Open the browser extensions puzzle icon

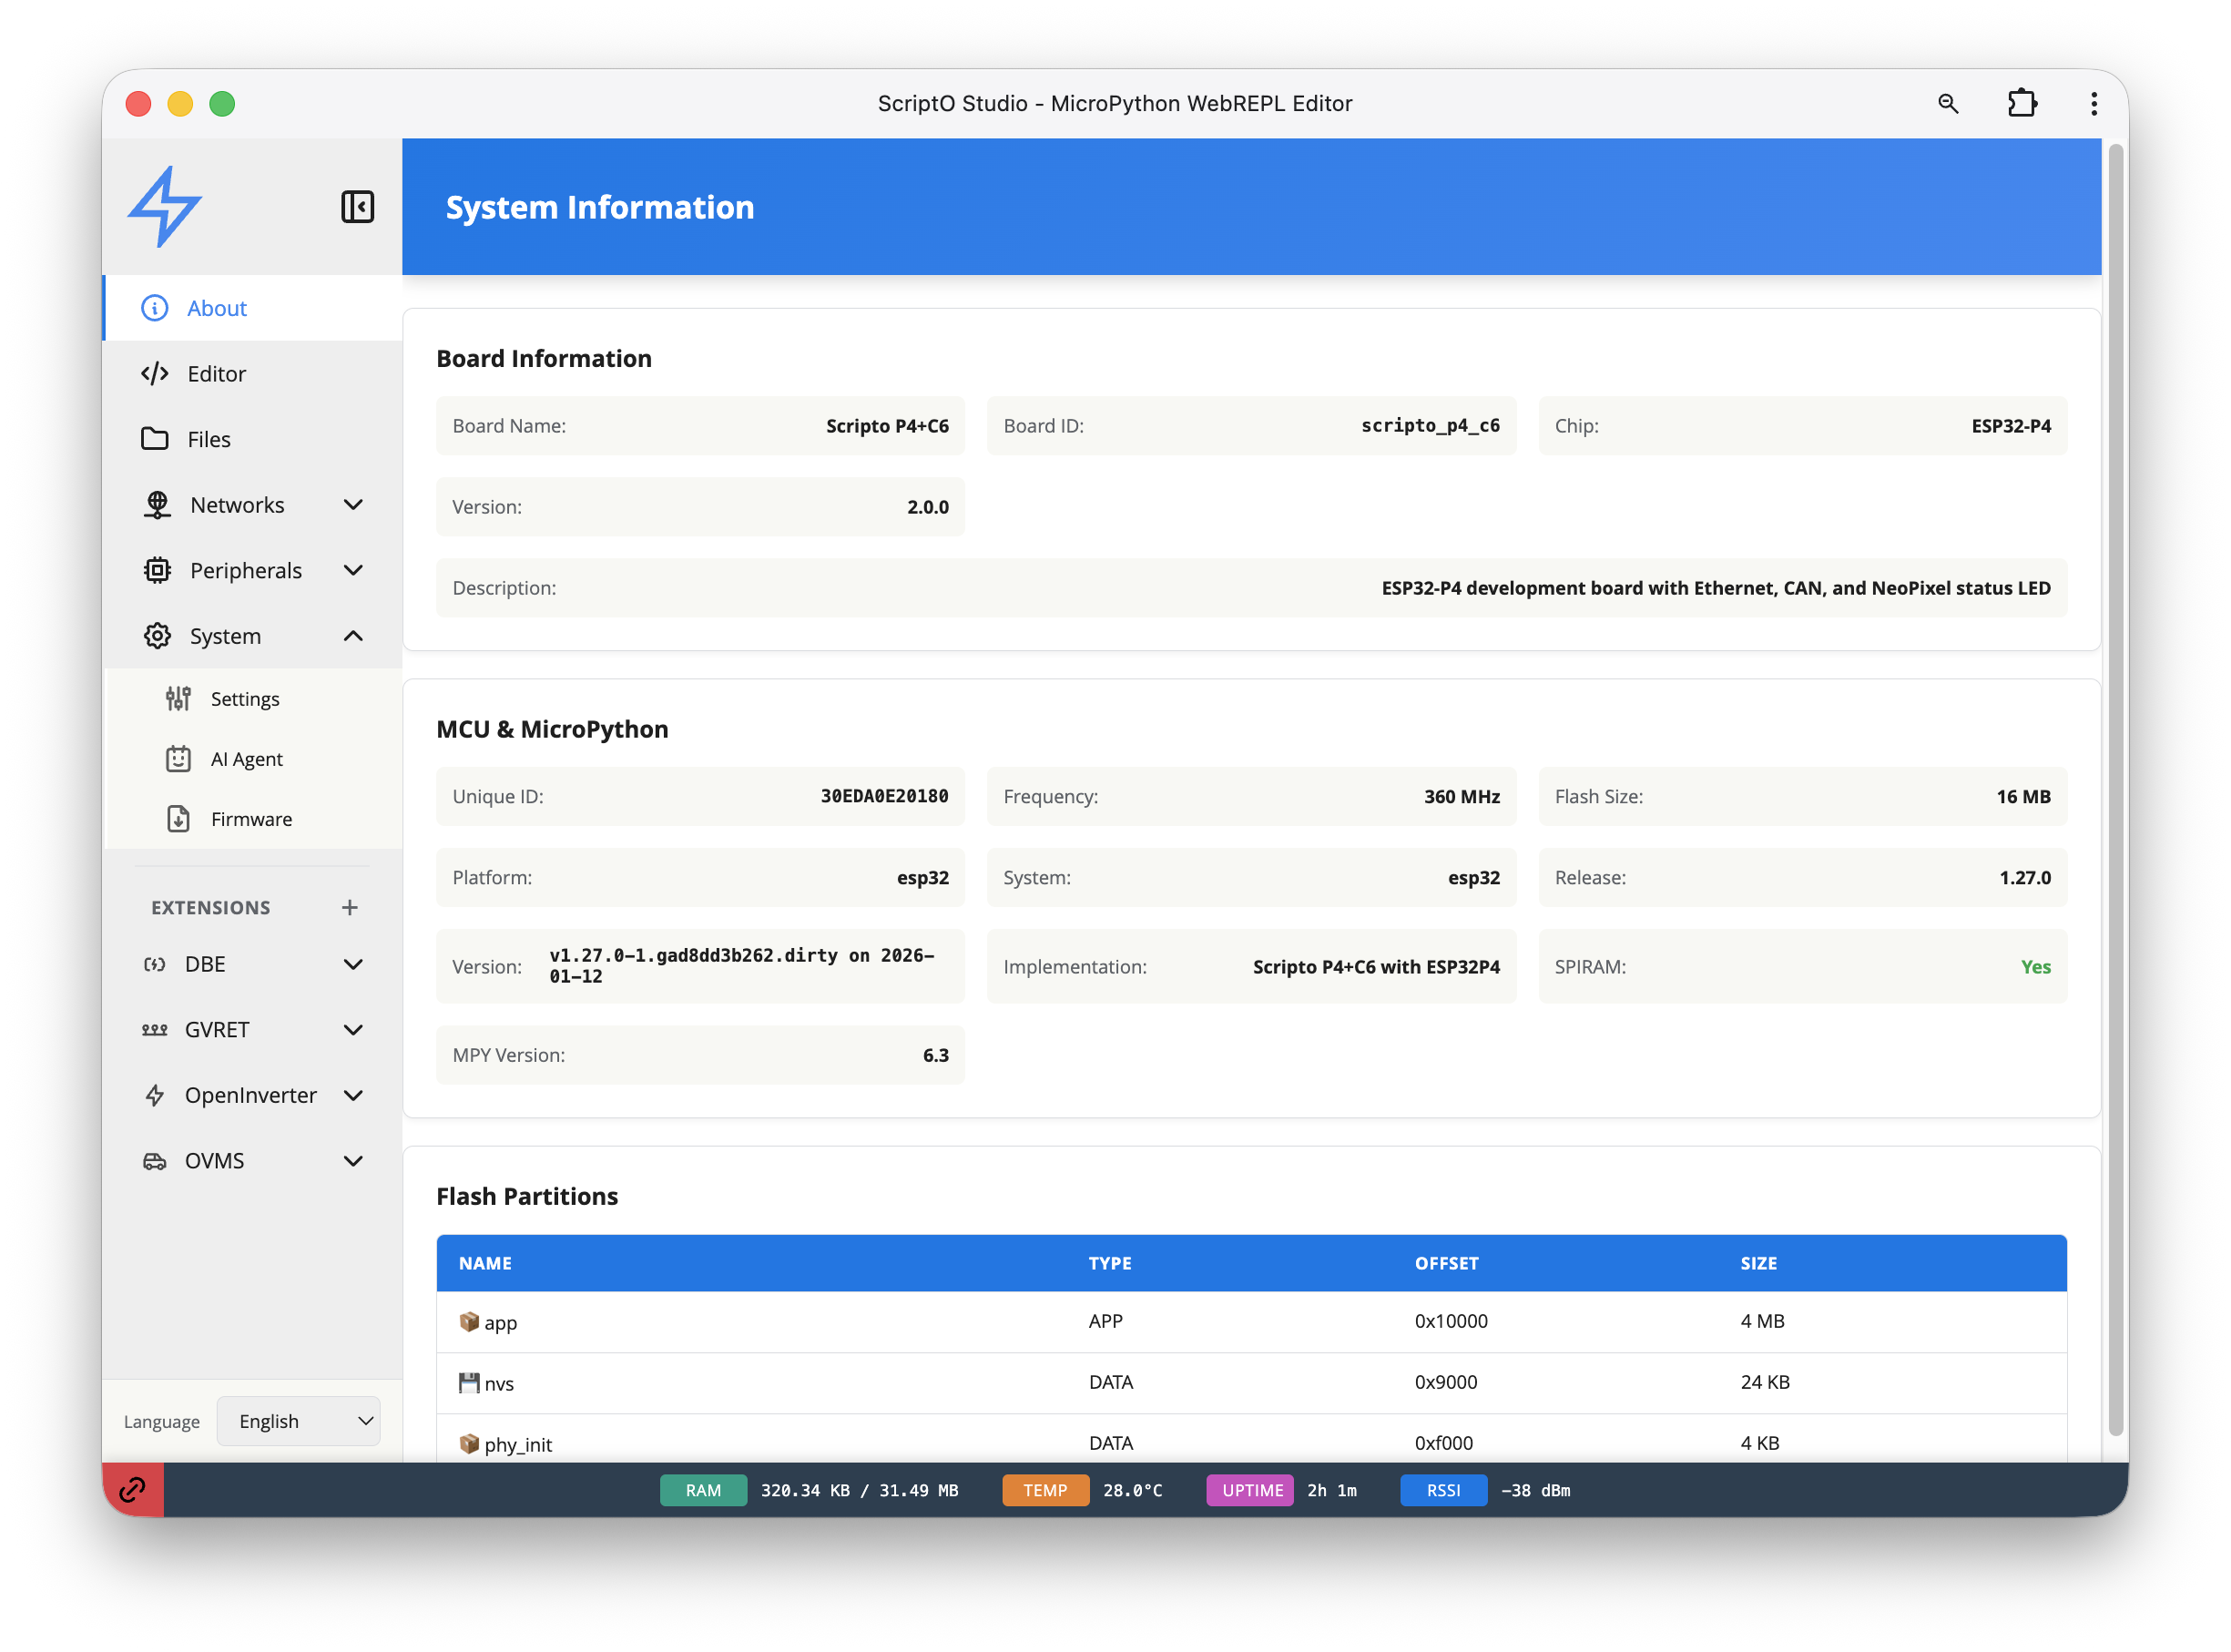(2021, 103)
